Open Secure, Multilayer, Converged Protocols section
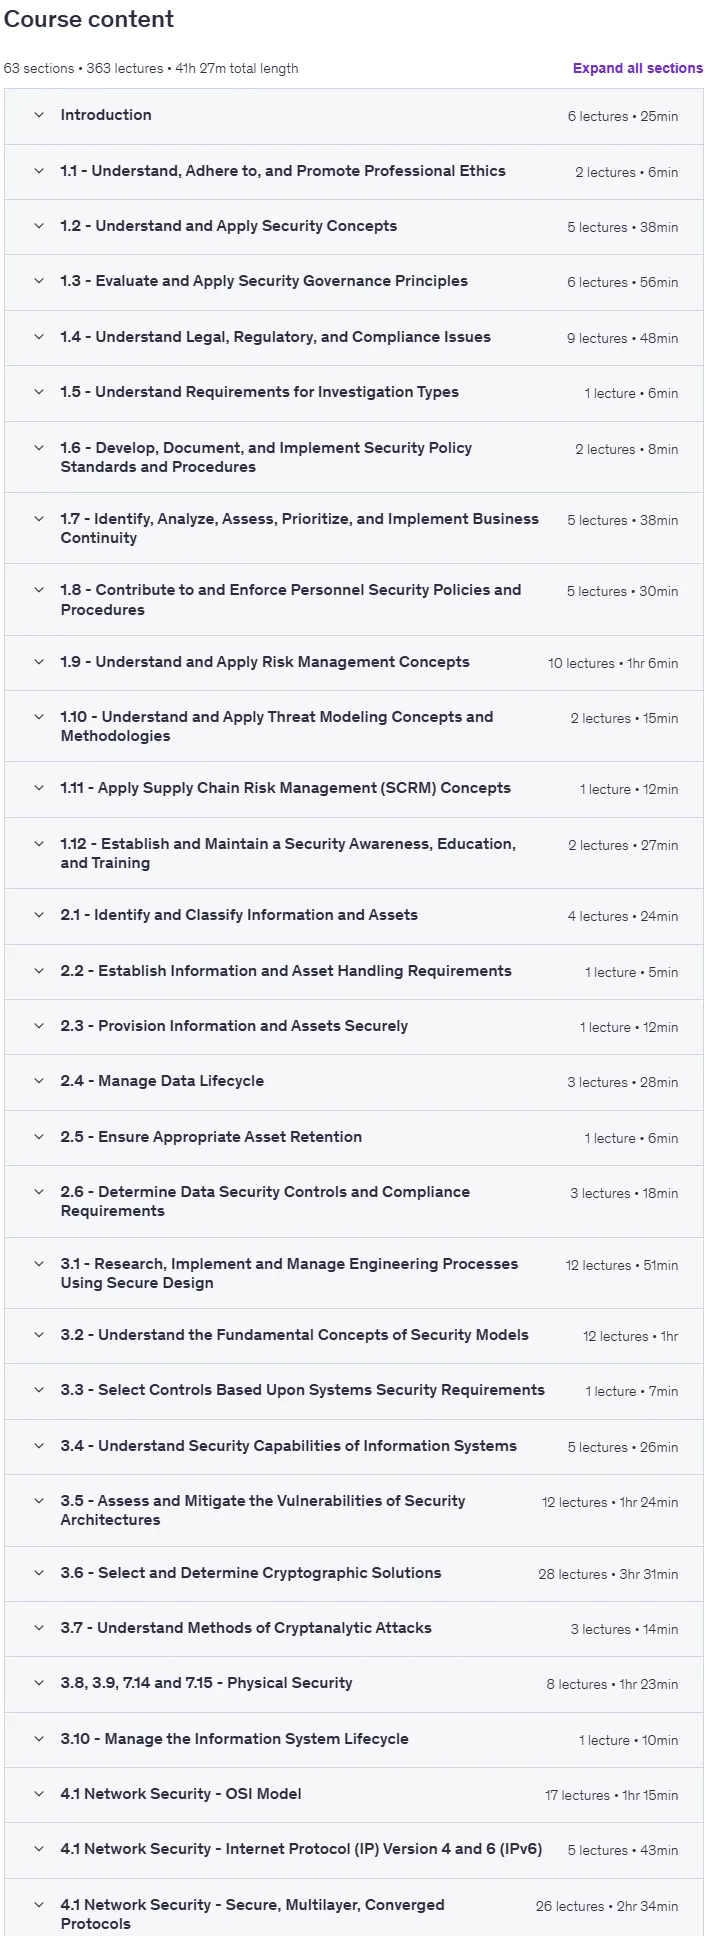709x1936 pixels. (x=353, y=1907)
